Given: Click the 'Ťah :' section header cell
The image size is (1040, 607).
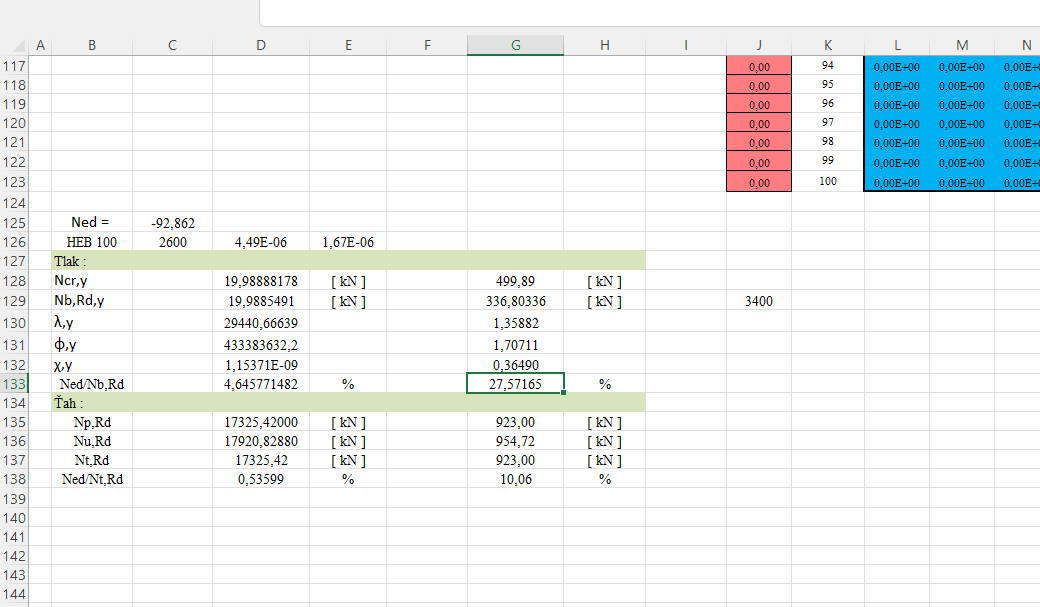Looking at the screenshot, I should (x=92, y=403).
